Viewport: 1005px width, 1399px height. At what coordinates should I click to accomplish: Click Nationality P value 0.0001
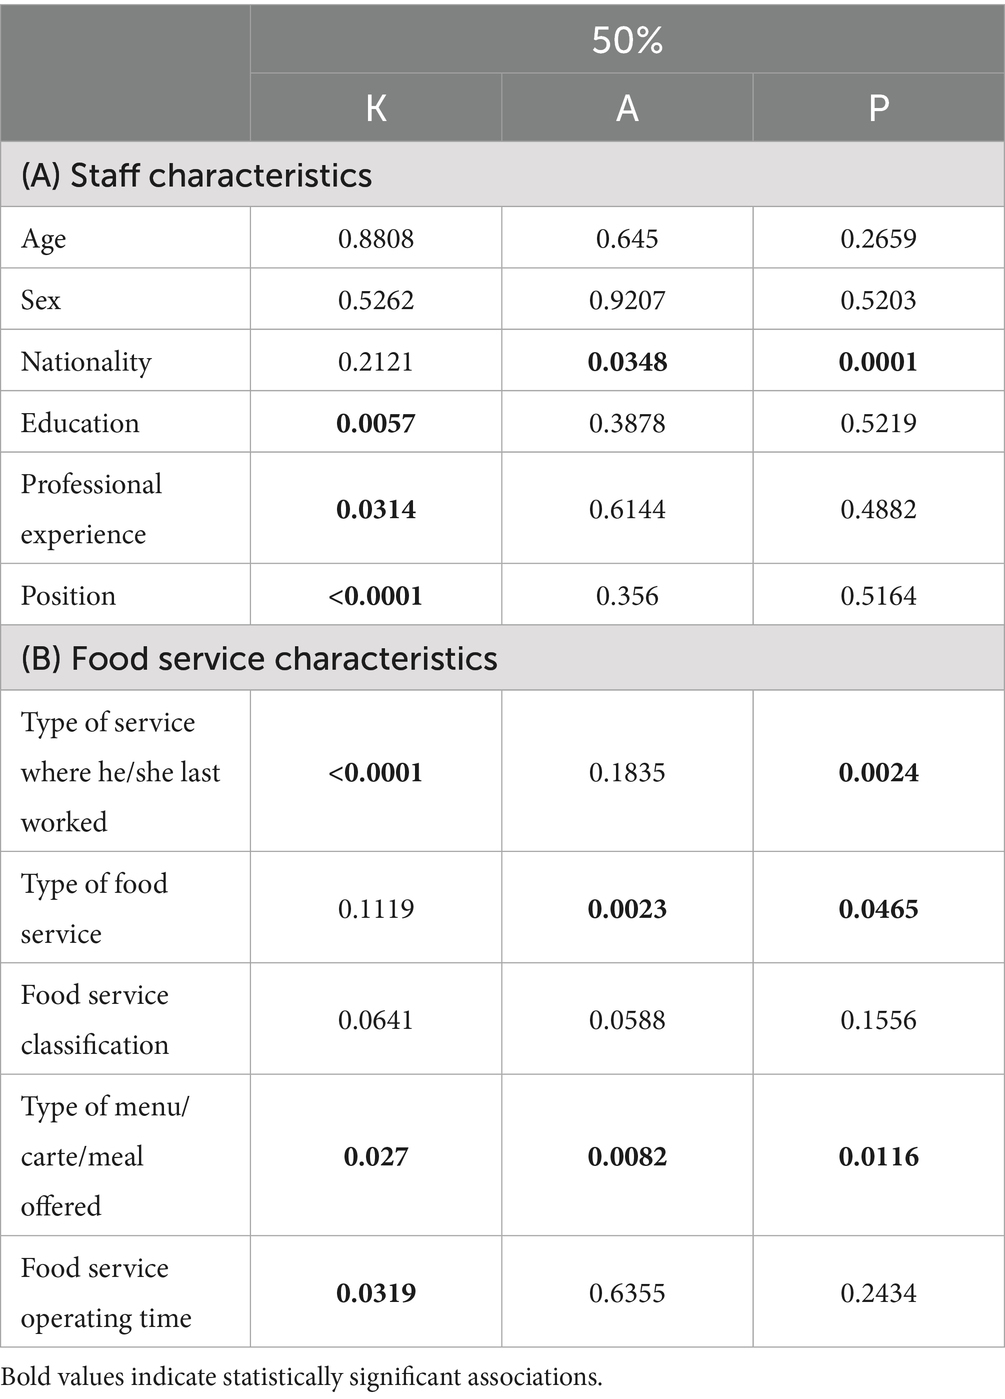click(878, 362)
